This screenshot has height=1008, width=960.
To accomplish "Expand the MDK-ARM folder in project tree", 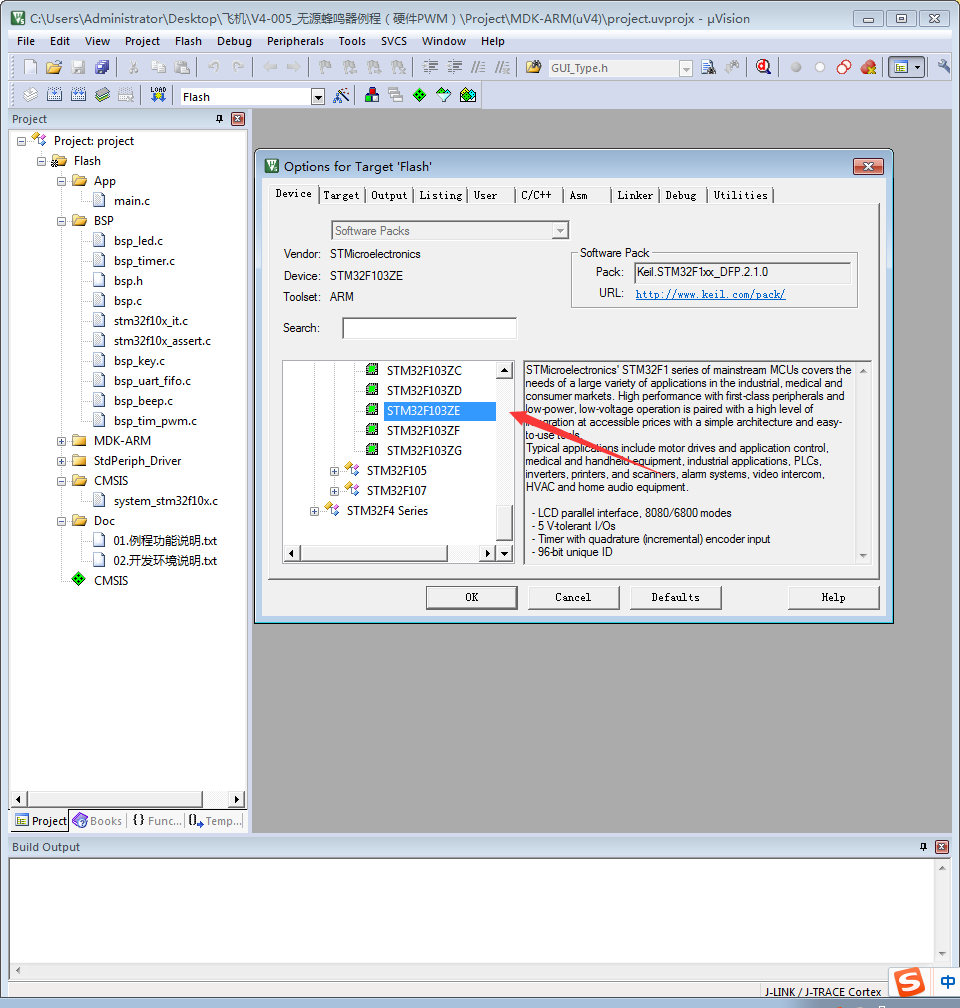I will tap(61, 441).
